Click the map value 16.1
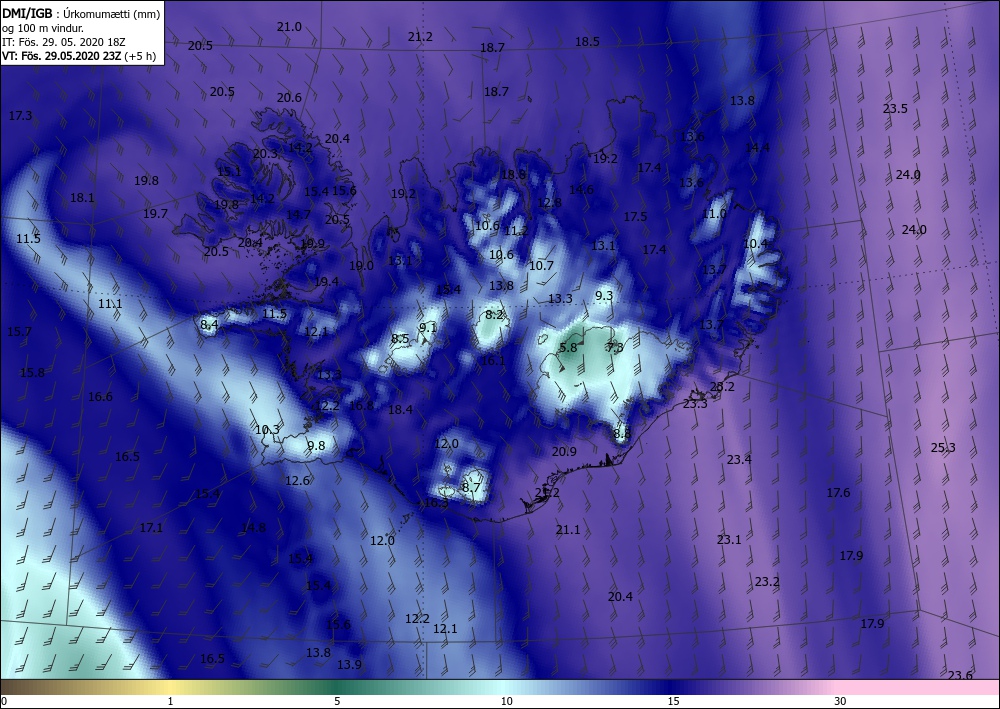The width and height of the screenshot is (1000, 709). coord(493,361)
